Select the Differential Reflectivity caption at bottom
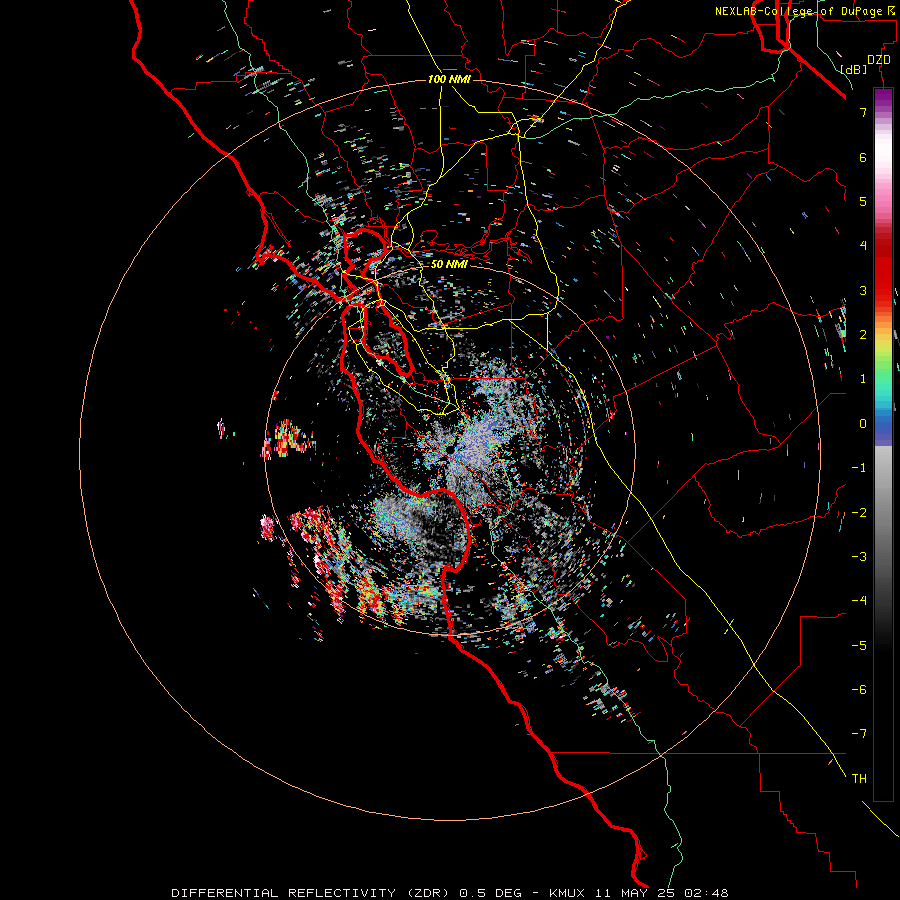 tap(449, 893)
